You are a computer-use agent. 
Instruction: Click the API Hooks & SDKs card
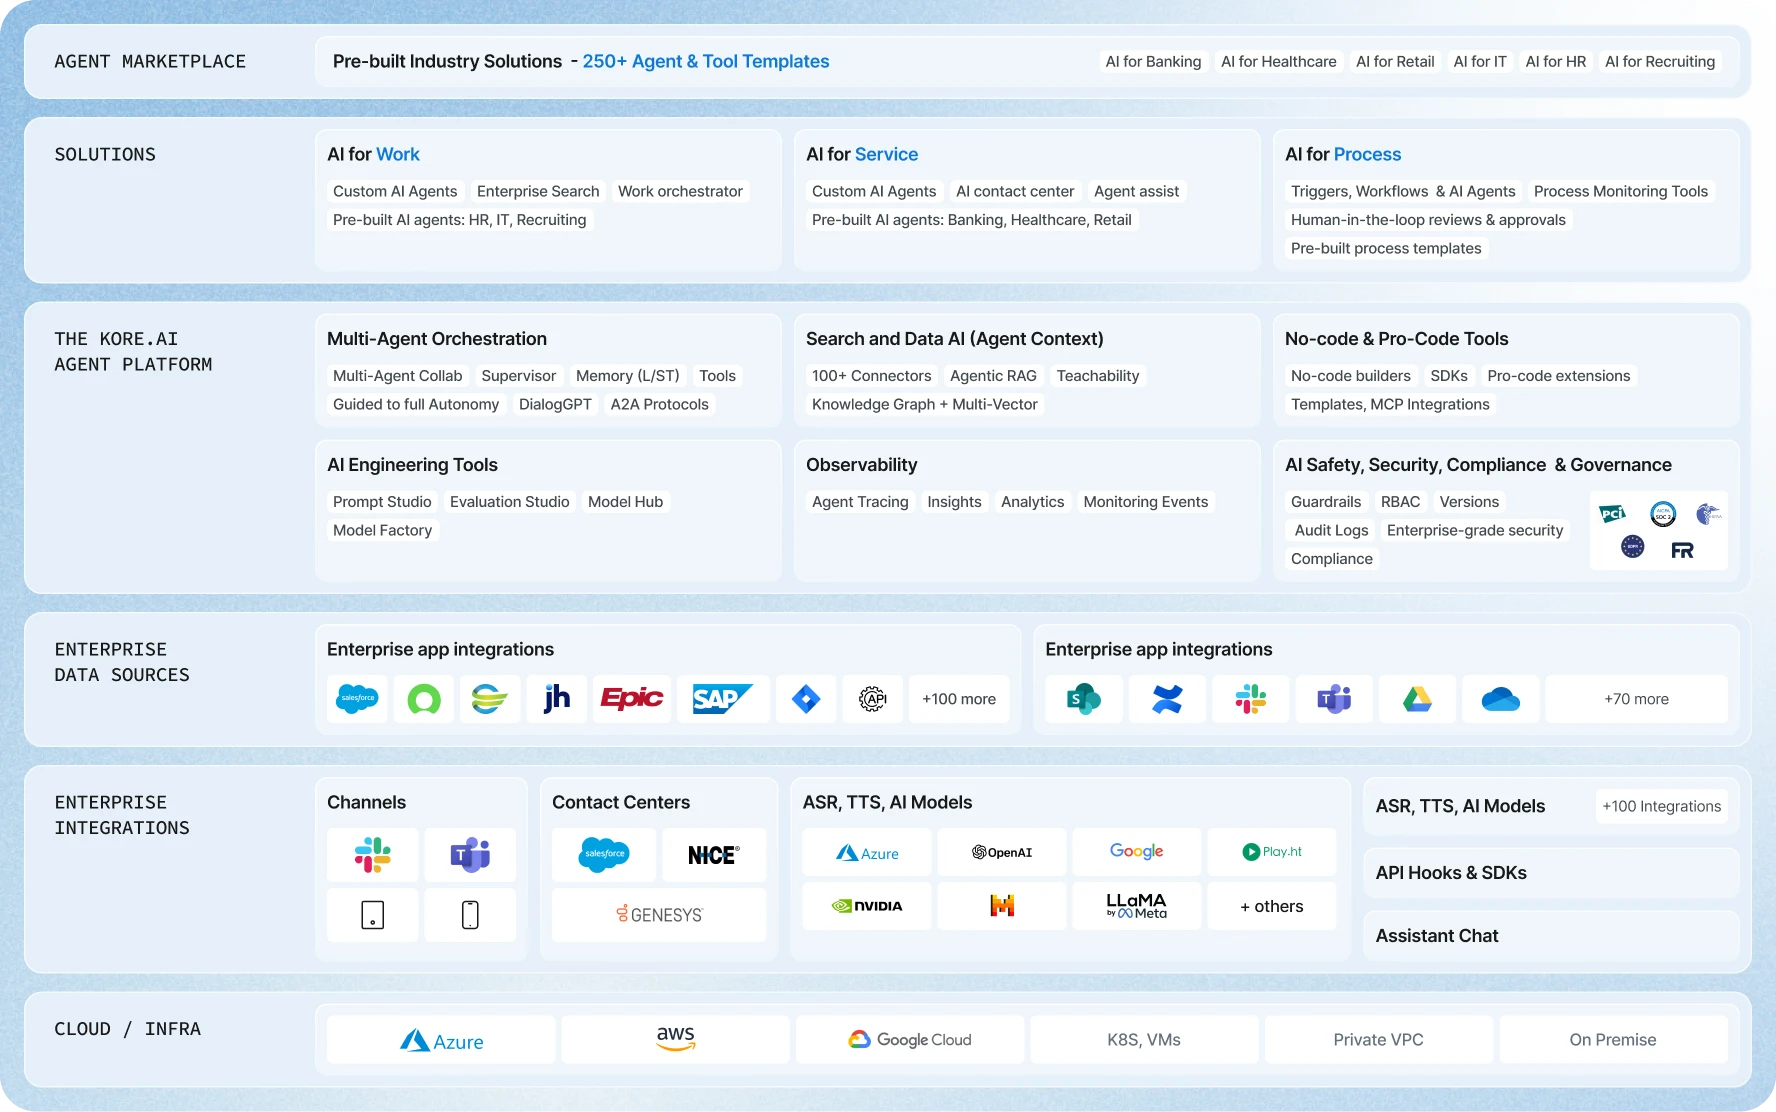pyautogui.click(x=1551, y=873)
